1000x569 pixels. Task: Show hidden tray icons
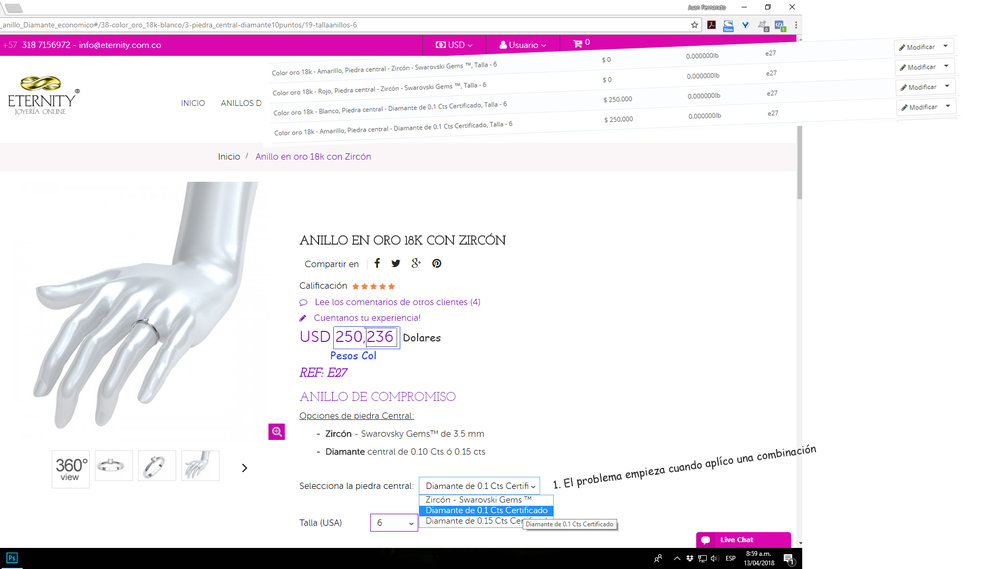677,558
